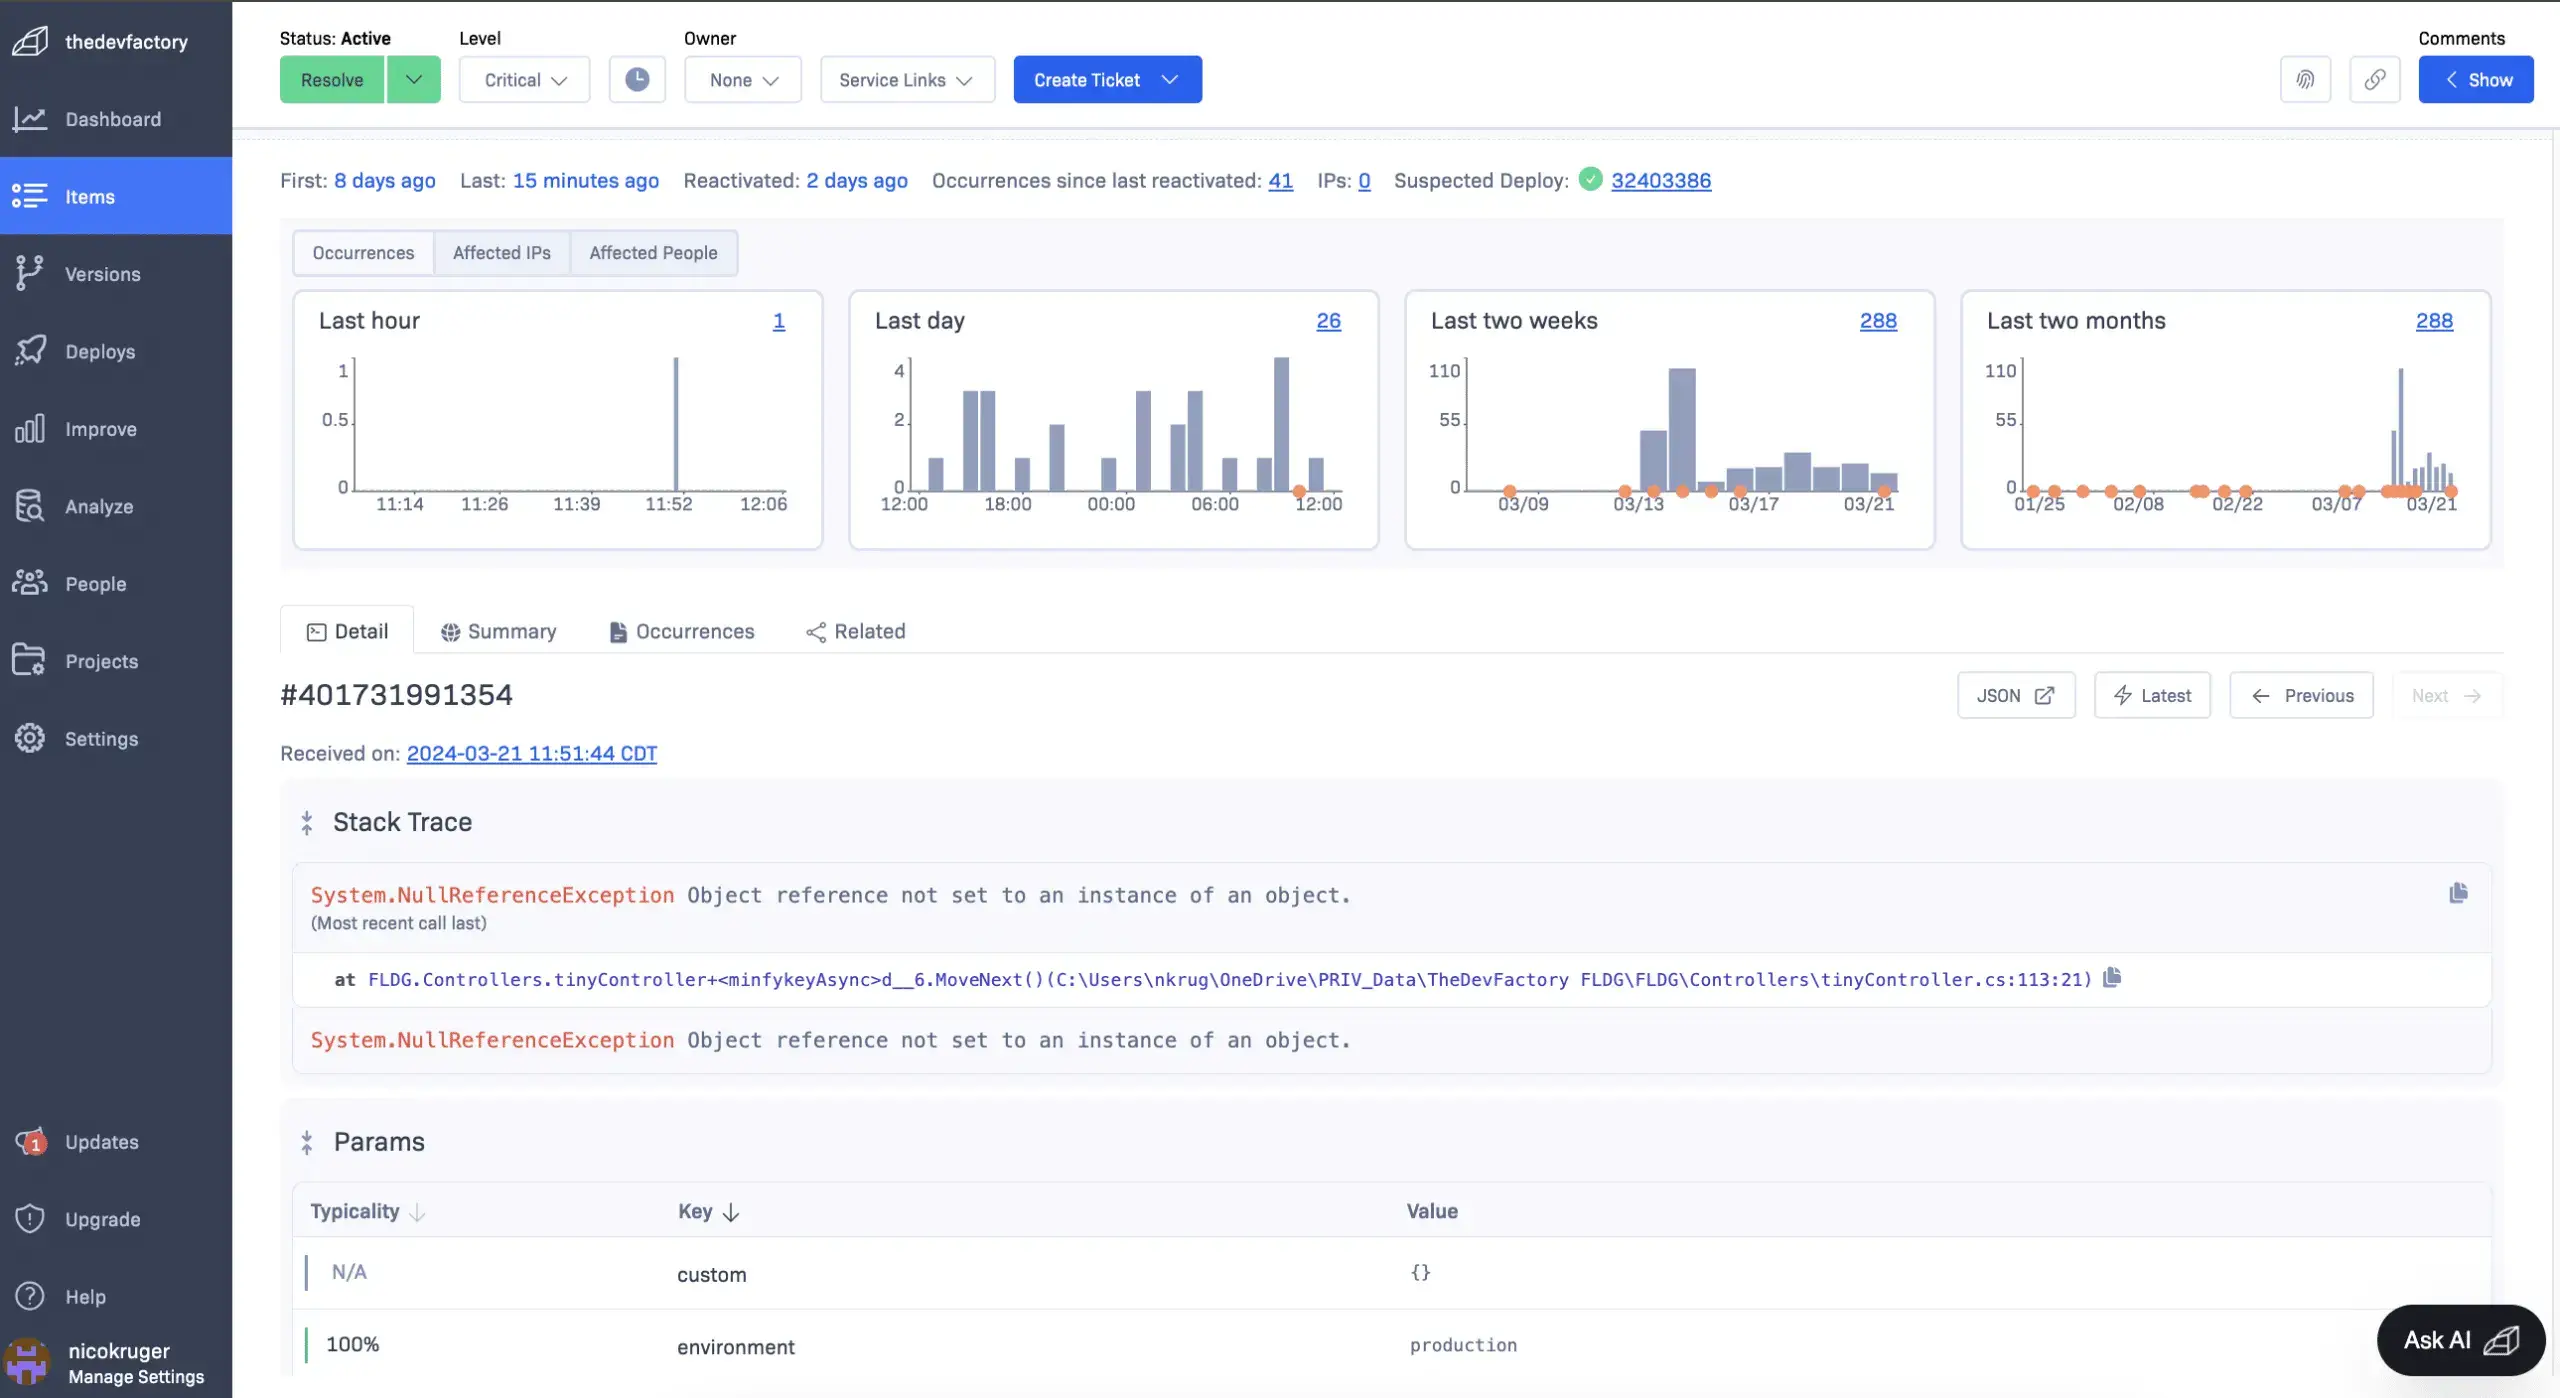Open the Updates notifications in sidebar
2560x1398 pixels.
(102, 1140)
